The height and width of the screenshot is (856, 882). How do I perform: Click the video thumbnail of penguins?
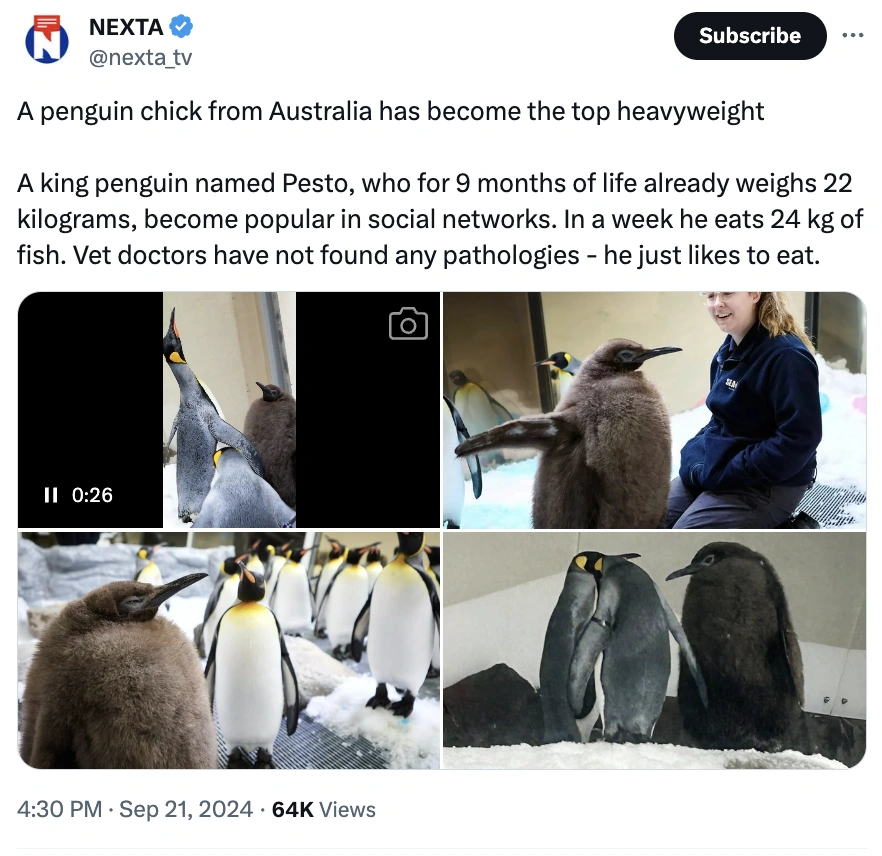[229, 410]
